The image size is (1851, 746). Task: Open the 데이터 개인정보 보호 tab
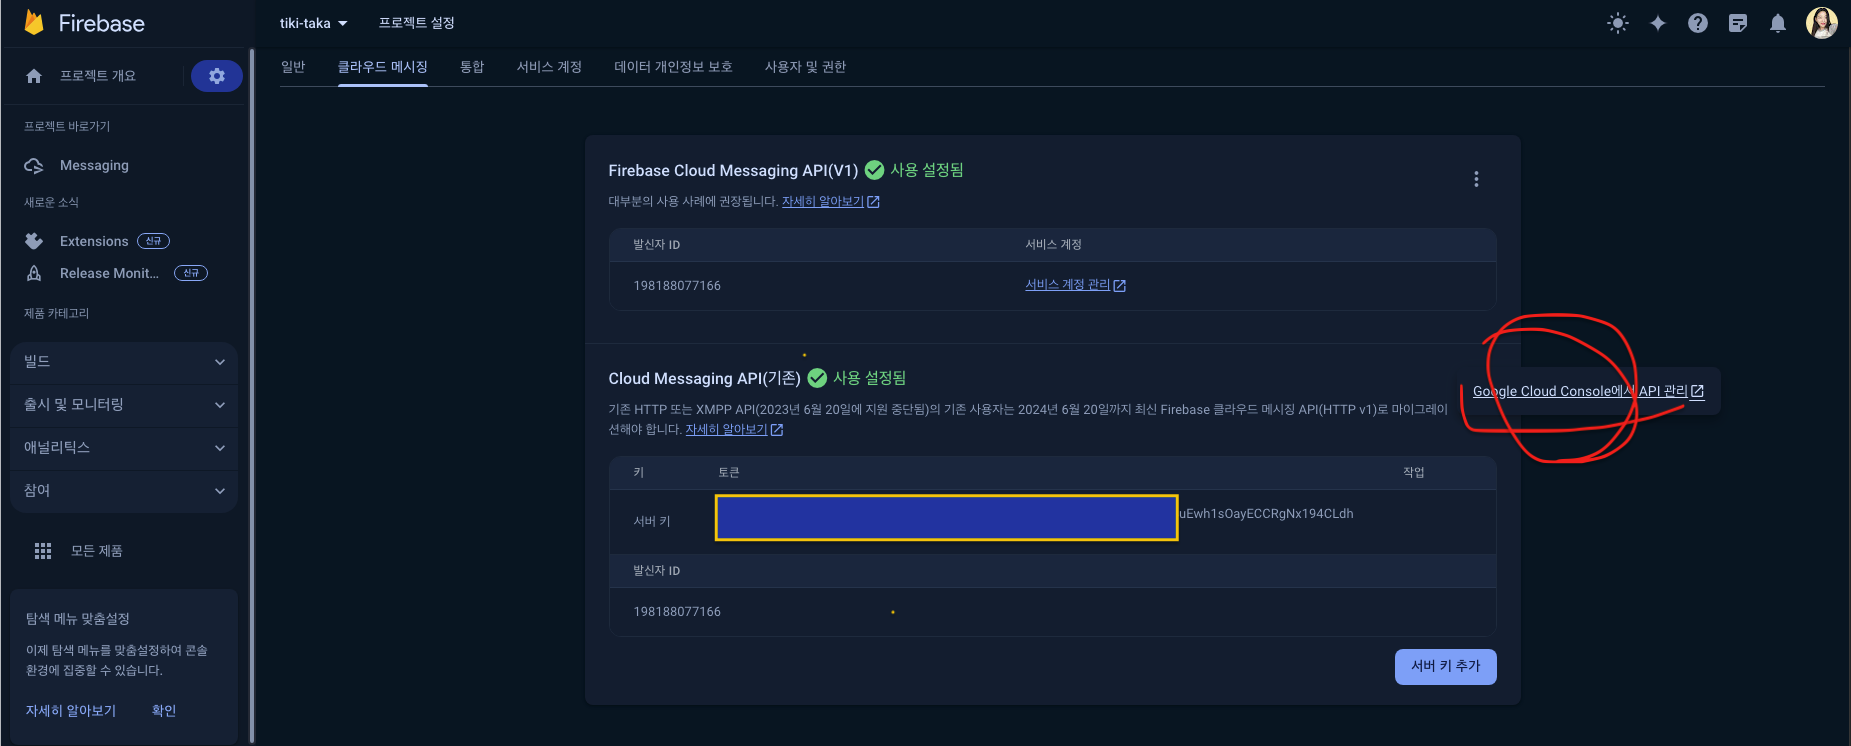[x=674, y=67]
